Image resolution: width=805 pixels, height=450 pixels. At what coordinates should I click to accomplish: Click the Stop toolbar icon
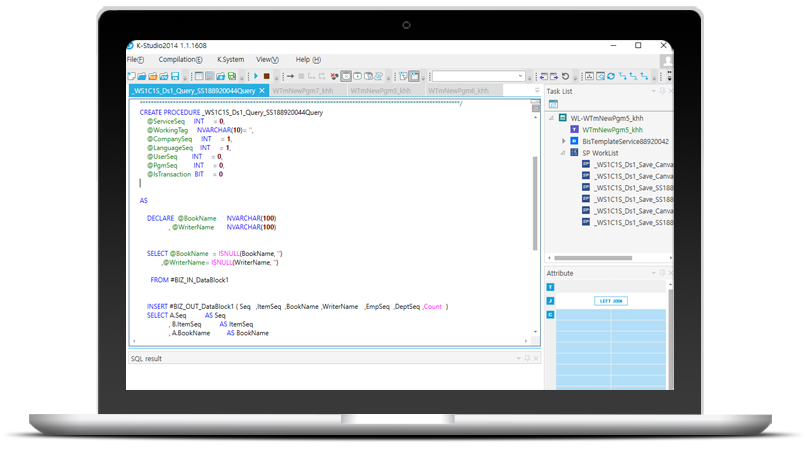pyautogui.click(x=267, y=76)
